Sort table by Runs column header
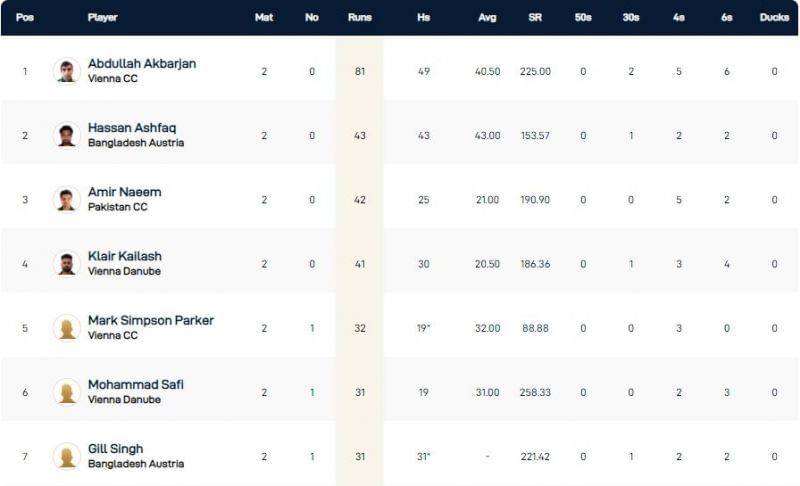800x486 pixels. [359, 18]
